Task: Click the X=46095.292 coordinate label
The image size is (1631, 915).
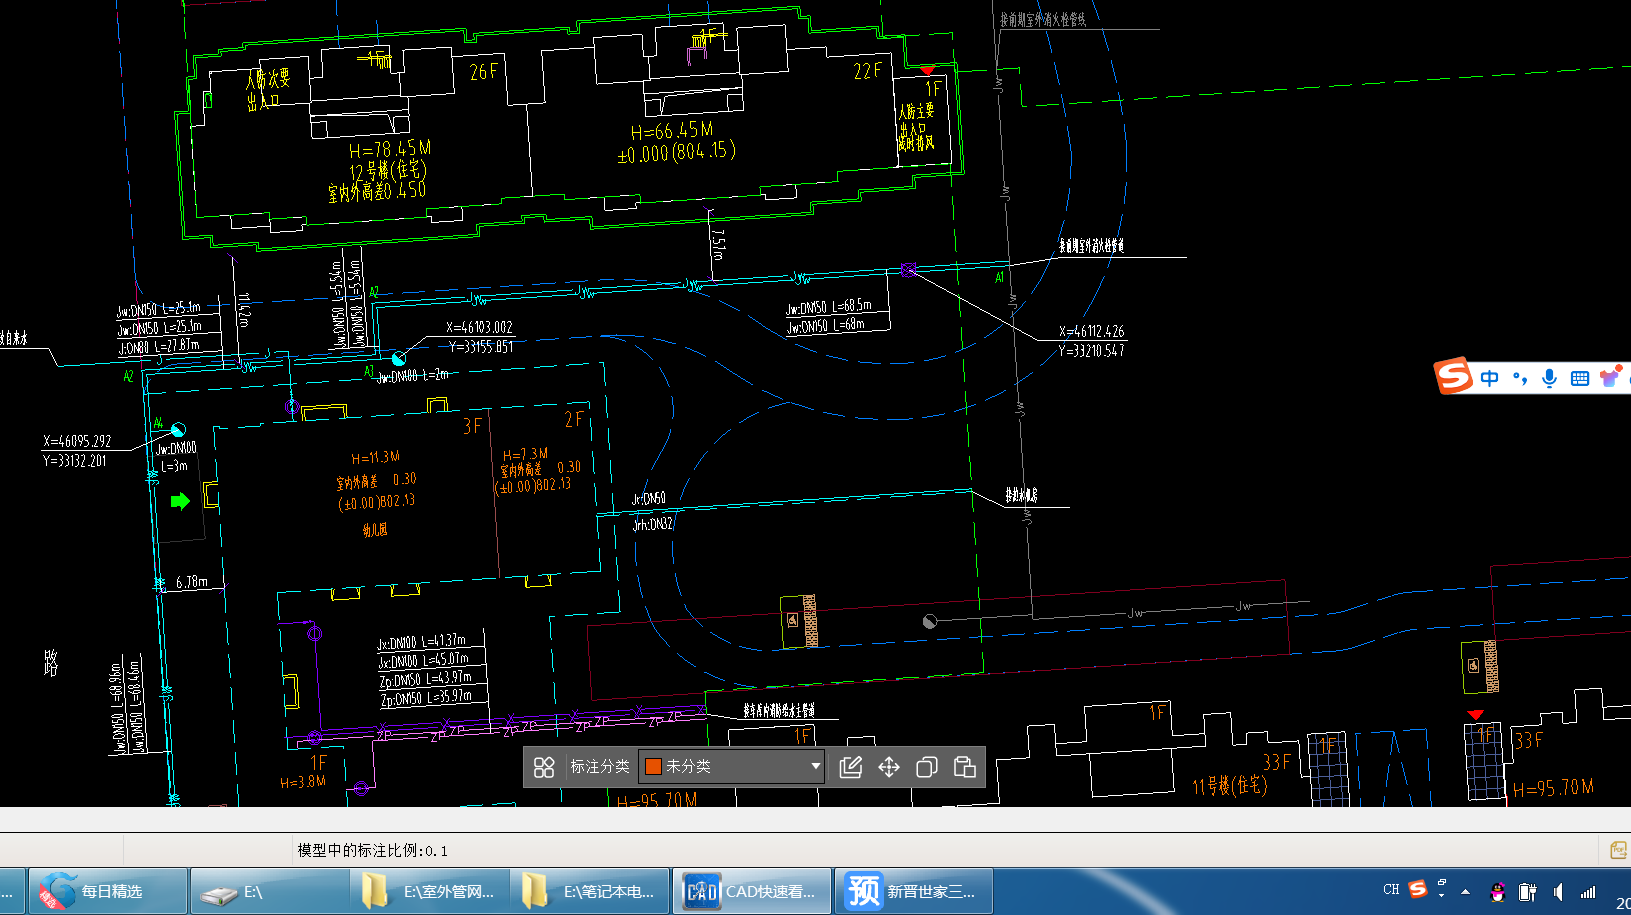Action: point(77,441)
